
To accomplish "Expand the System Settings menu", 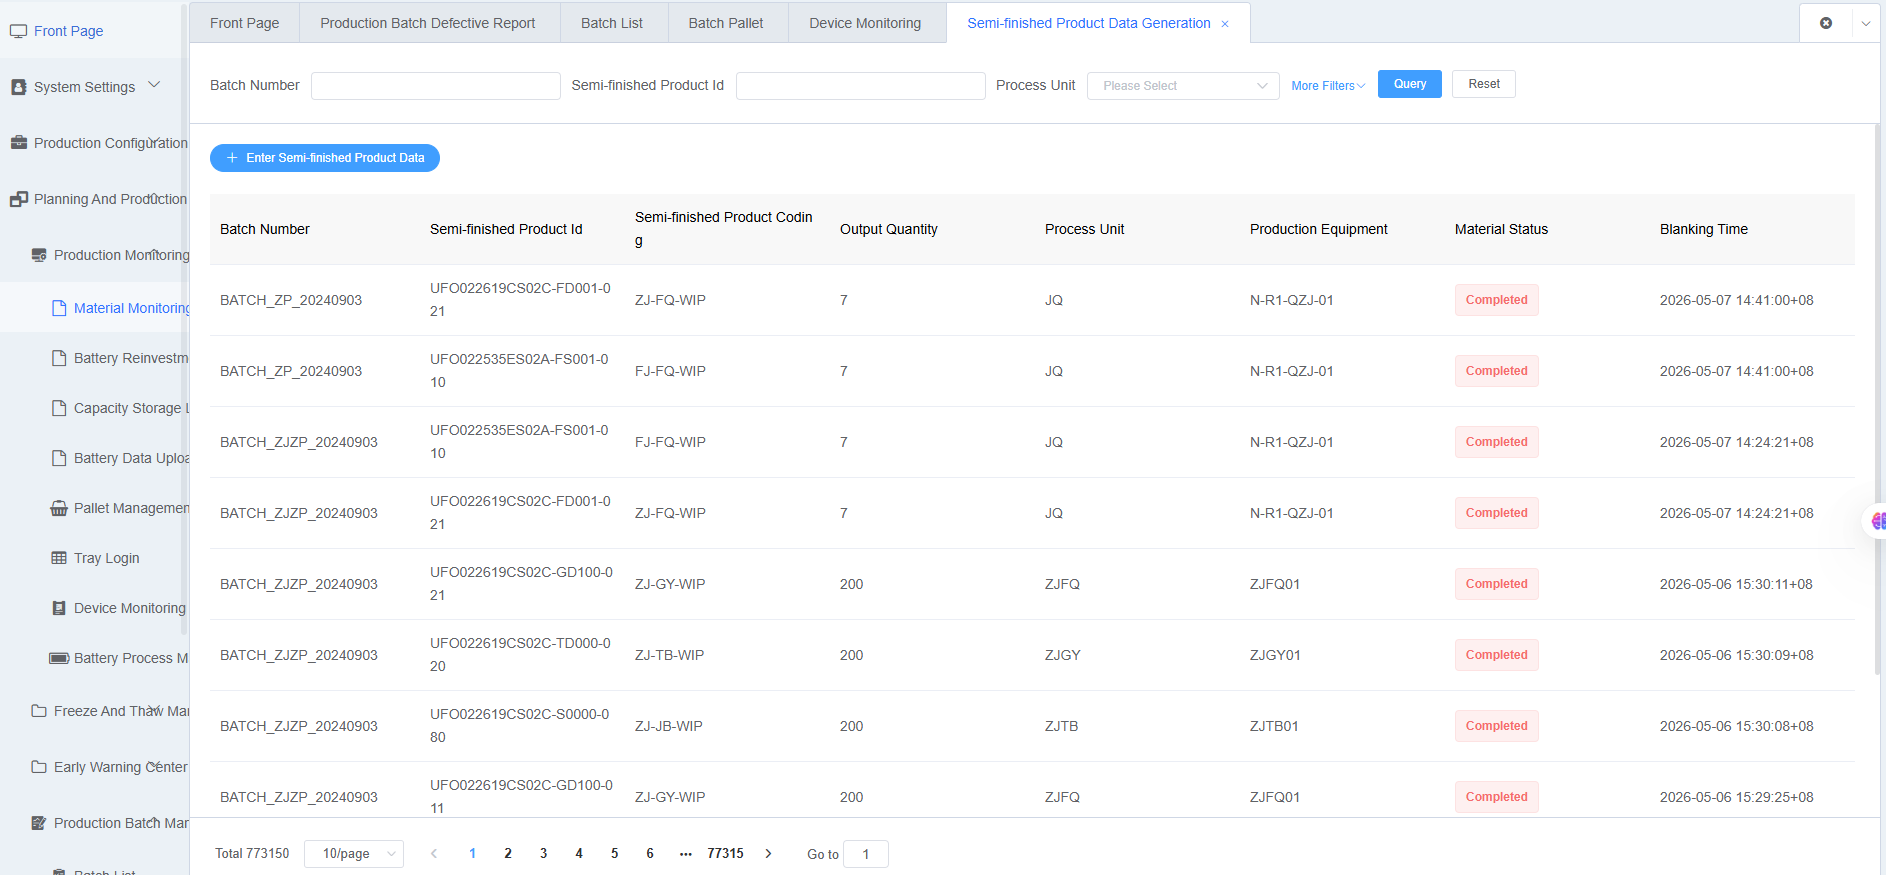I will 154,85.
